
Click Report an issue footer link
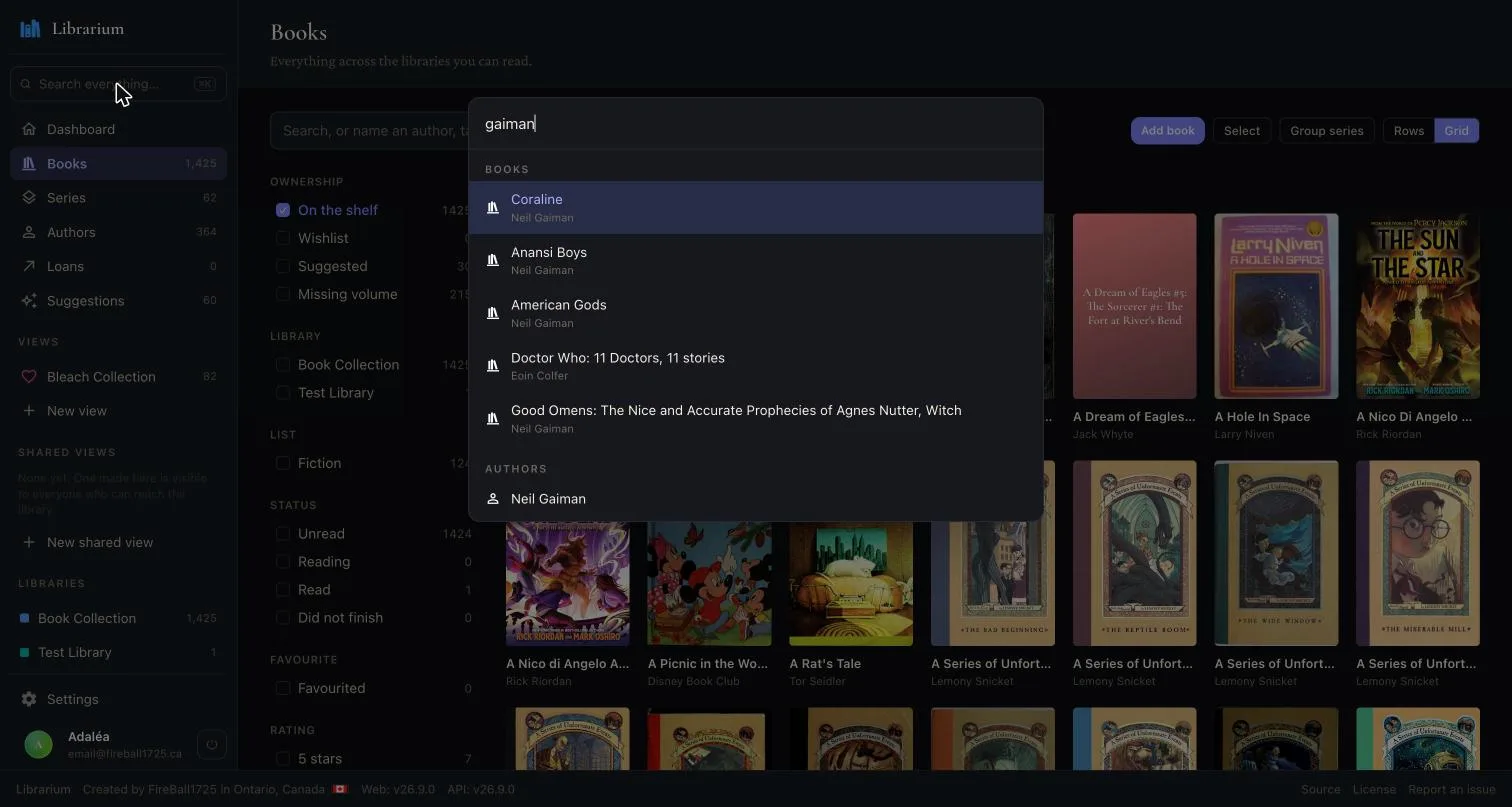pos(1452,789)
